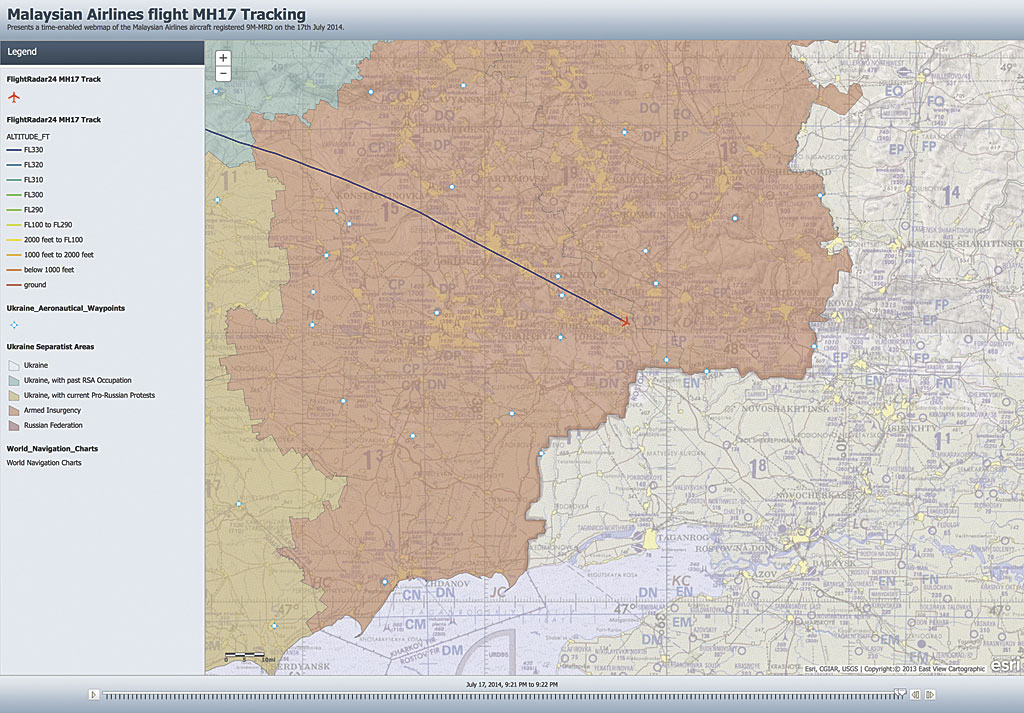1024x713 pixels.
Task: Click the waypoint symbol in legend
Action: [x=14, y=325]
